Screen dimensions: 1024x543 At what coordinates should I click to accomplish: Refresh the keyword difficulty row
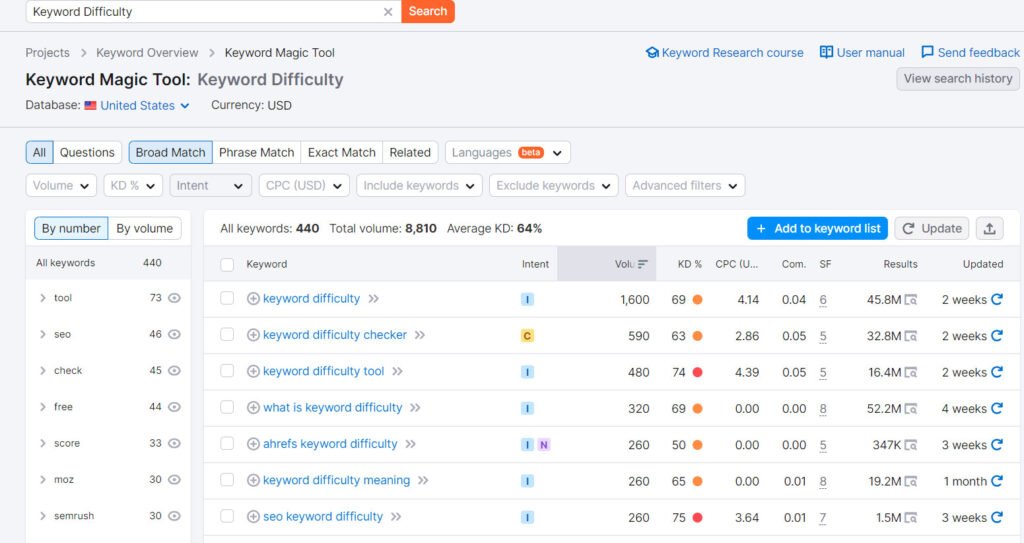(x=997, y=299)
